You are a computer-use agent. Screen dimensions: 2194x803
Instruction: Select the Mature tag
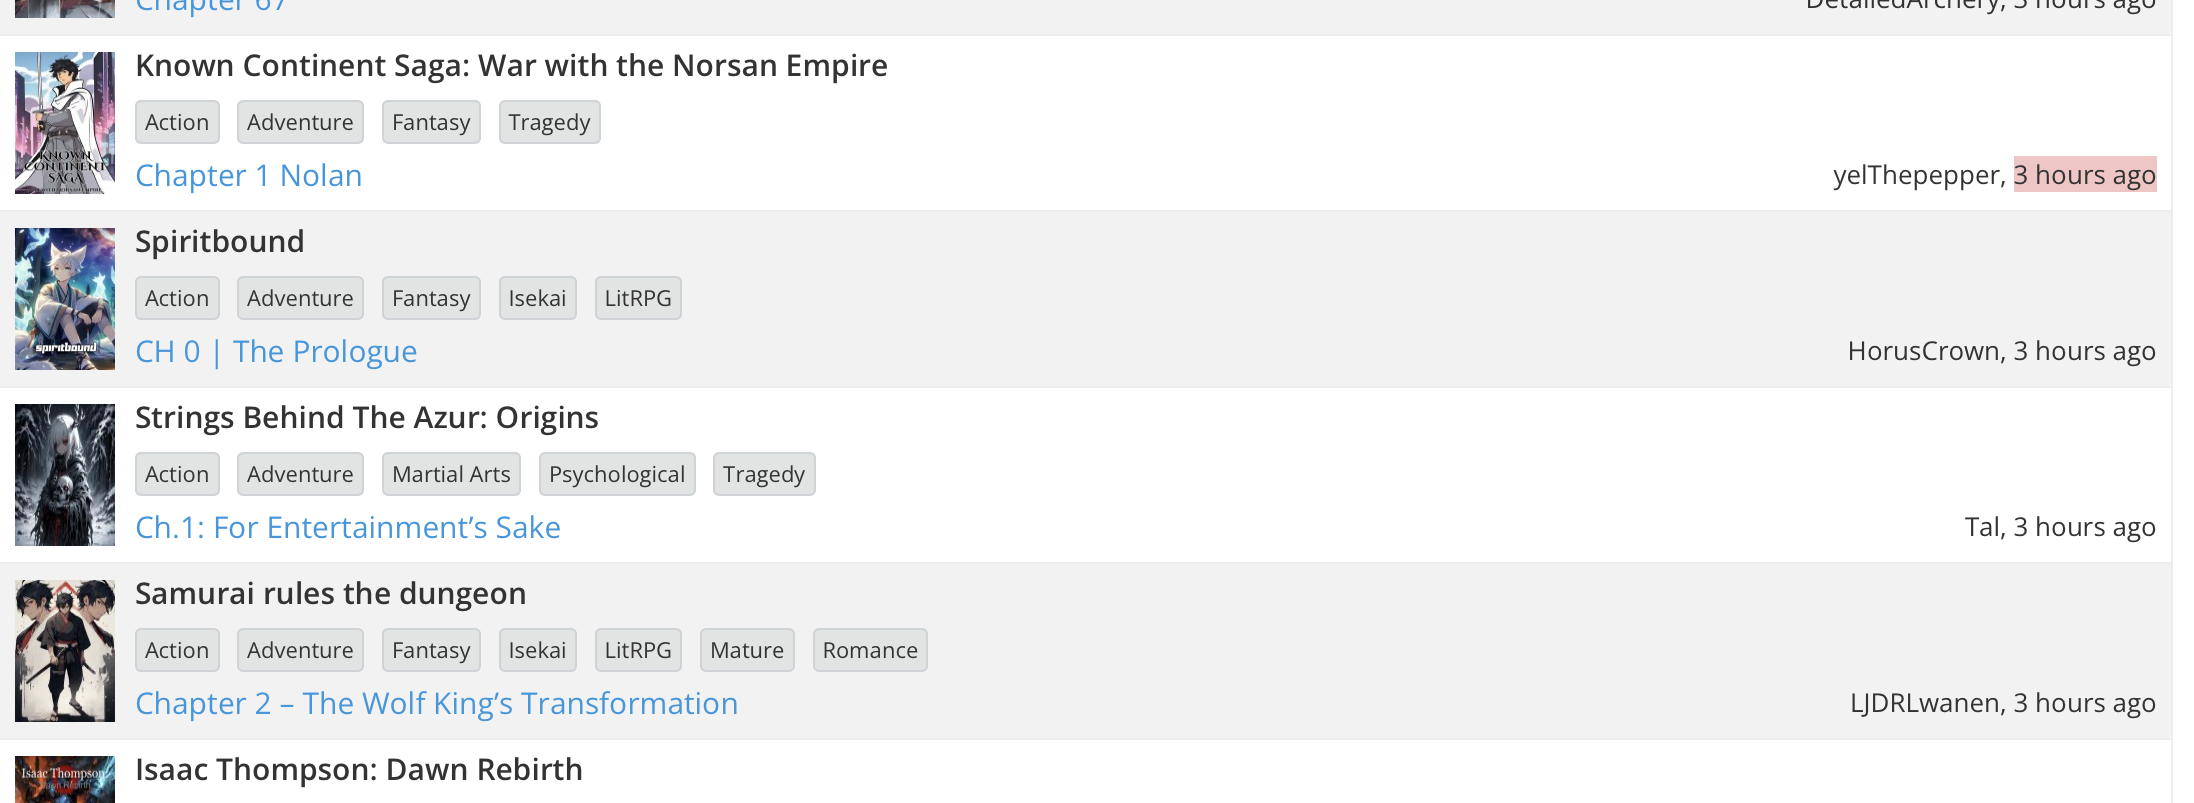(x=747, y=650)
